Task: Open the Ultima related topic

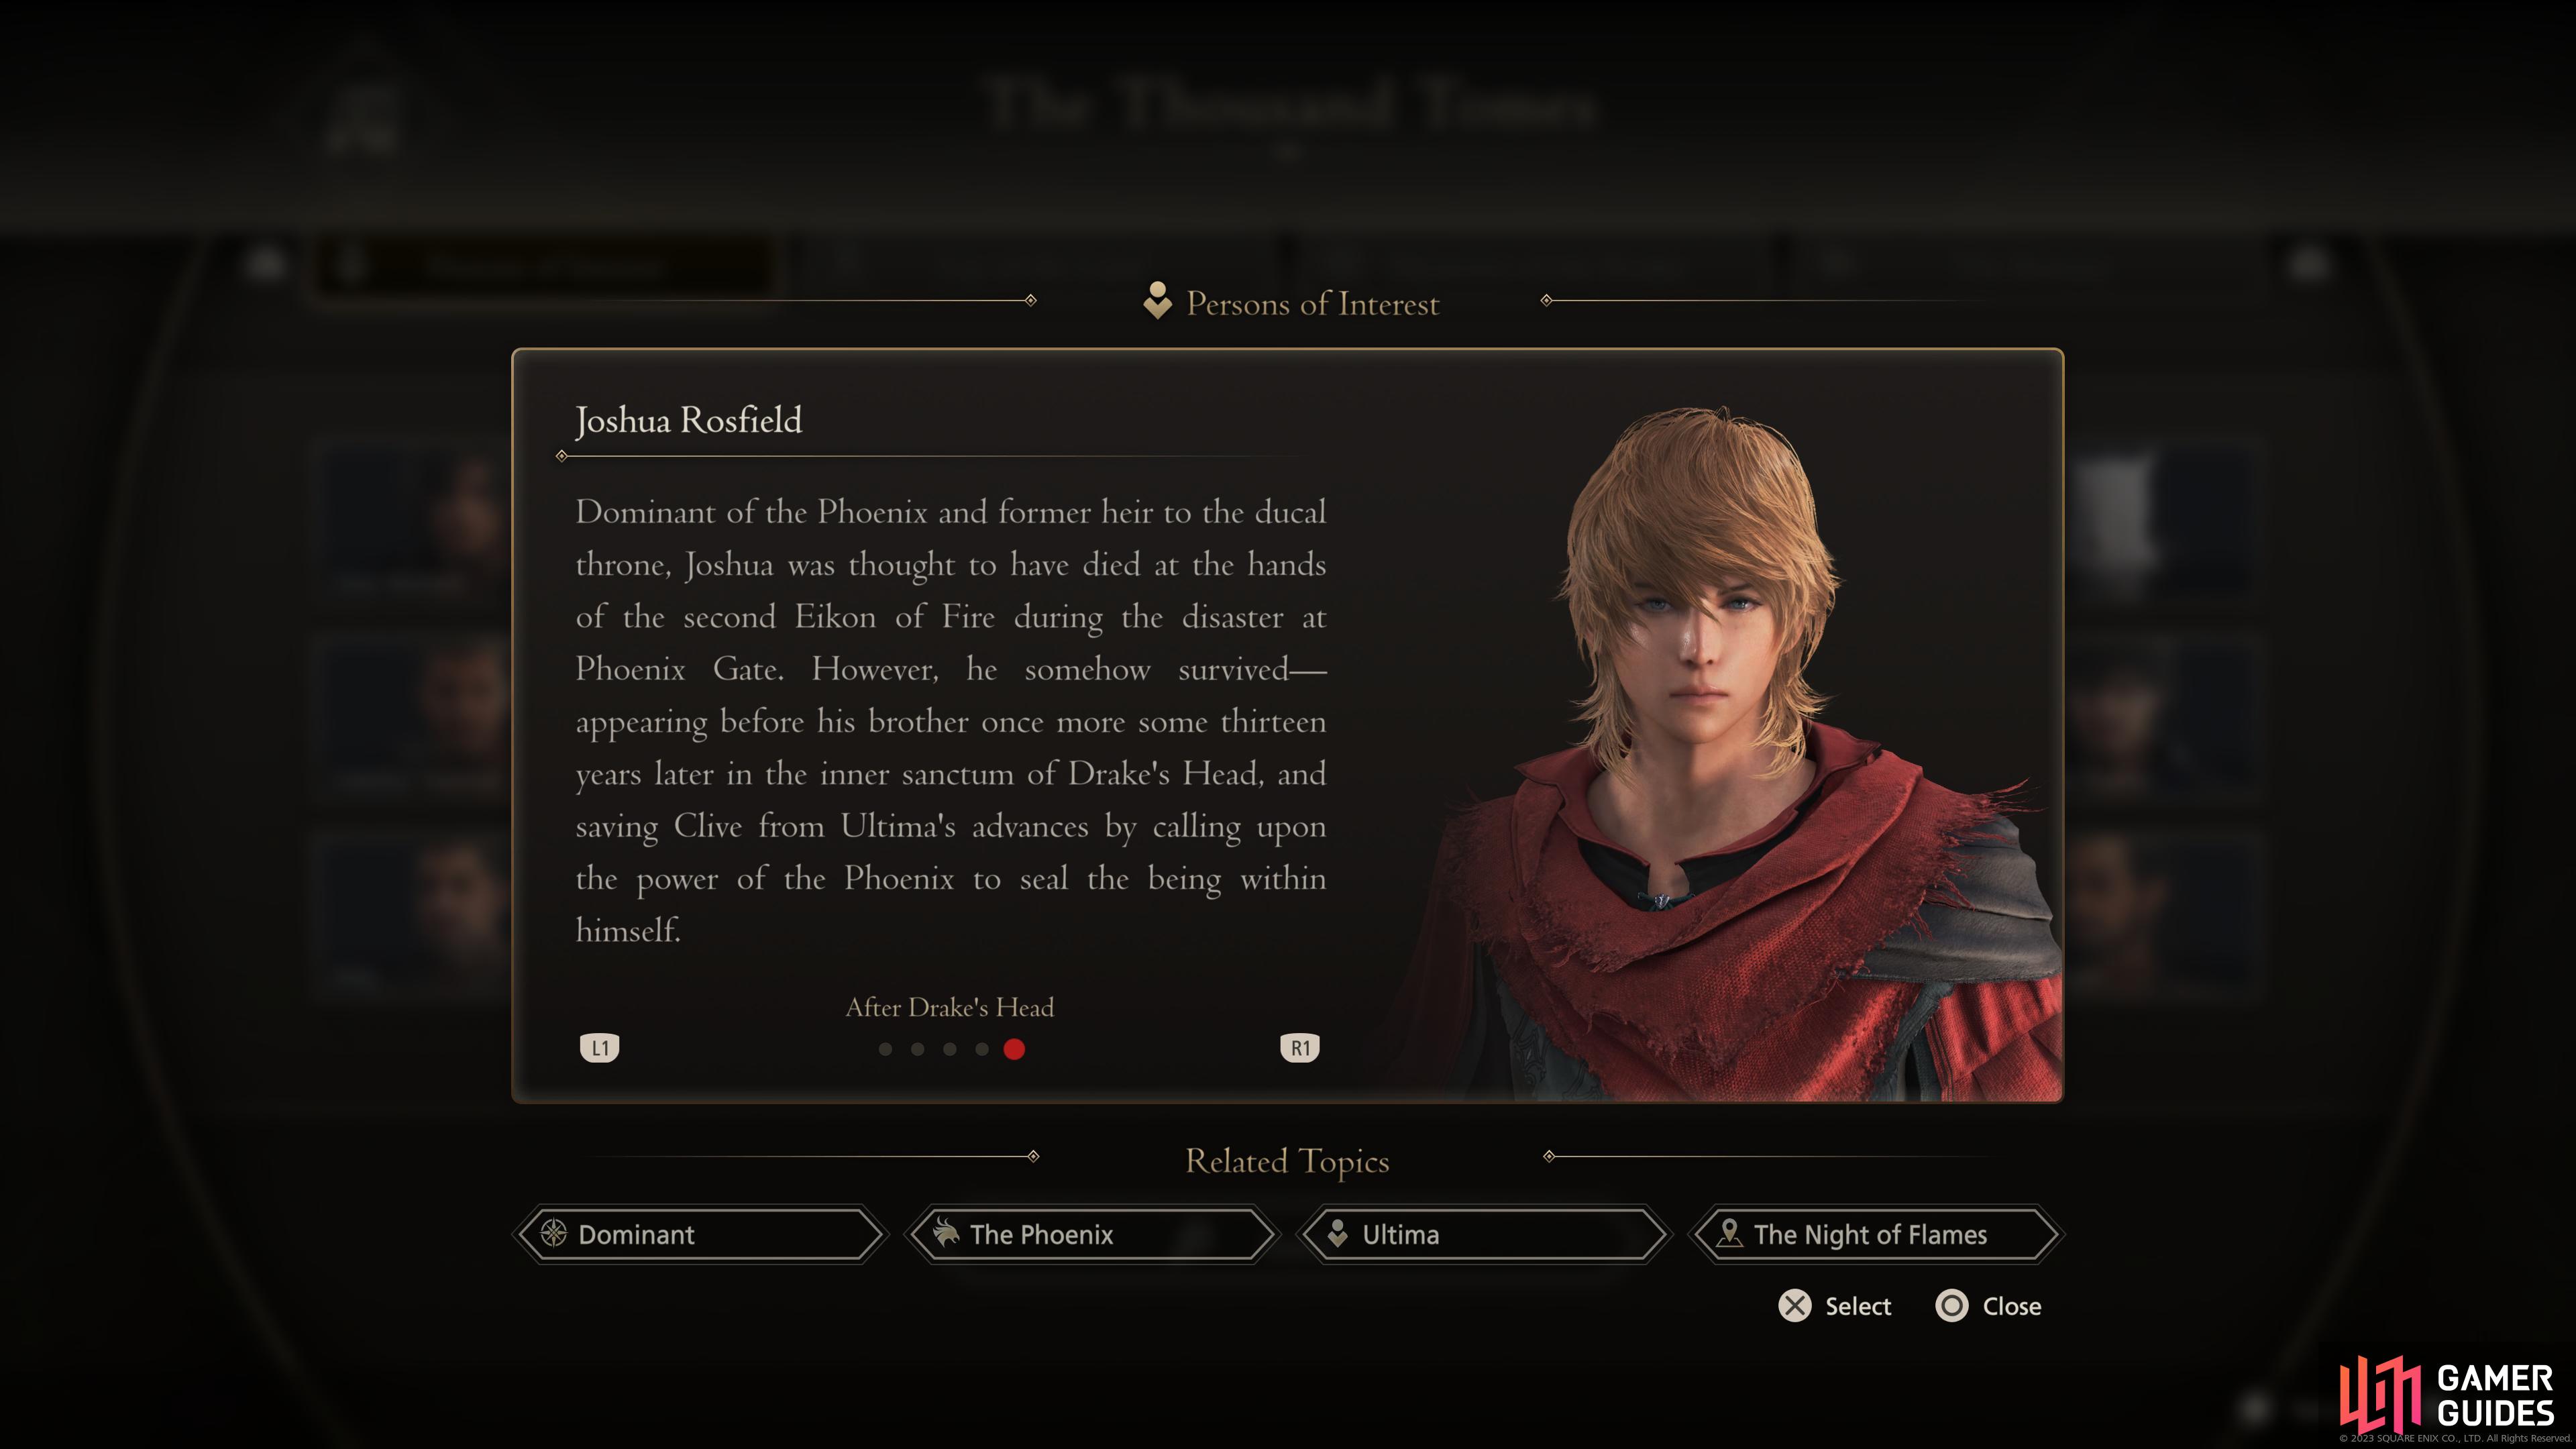Action: click(1484, 1234)
